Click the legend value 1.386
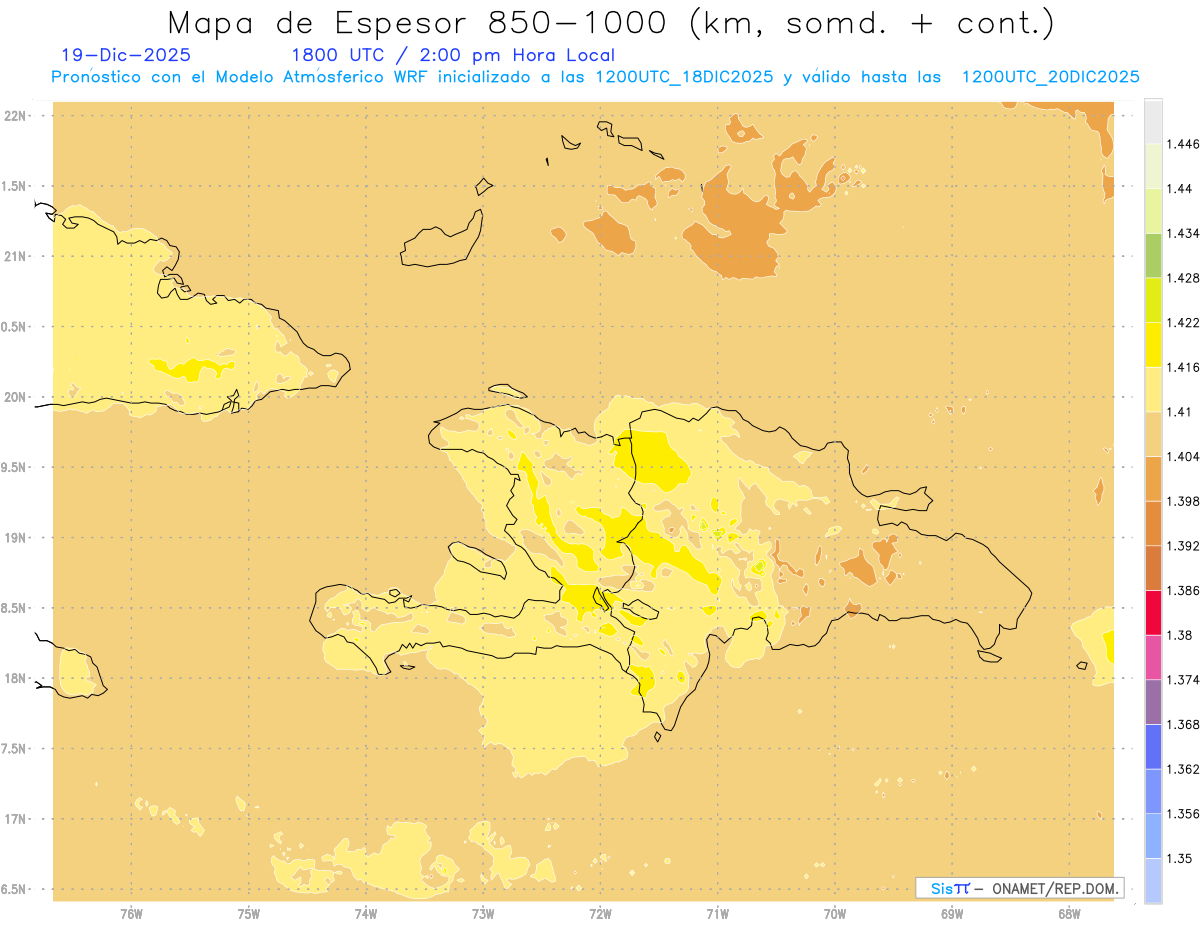1200x927 pixels. tap(1183, 590)
